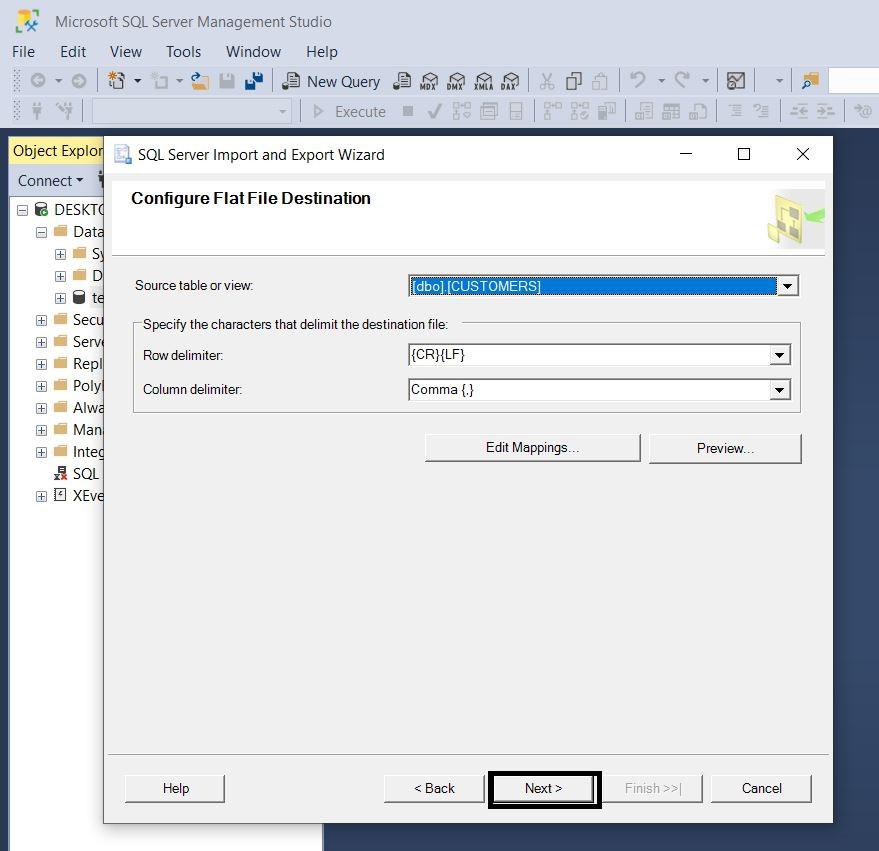Screen dimensions: 879x851
Task: Open the File menu
Action: (x=24, y=52)
